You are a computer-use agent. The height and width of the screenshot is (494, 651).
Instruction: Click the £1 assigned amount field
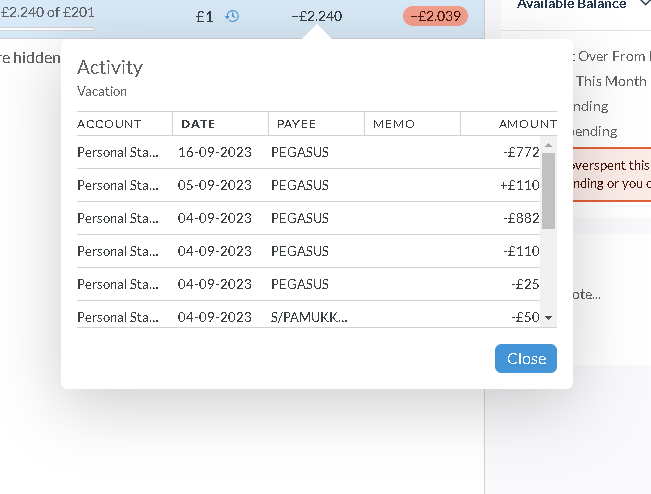pyautogui.click(x=204, y=17)
